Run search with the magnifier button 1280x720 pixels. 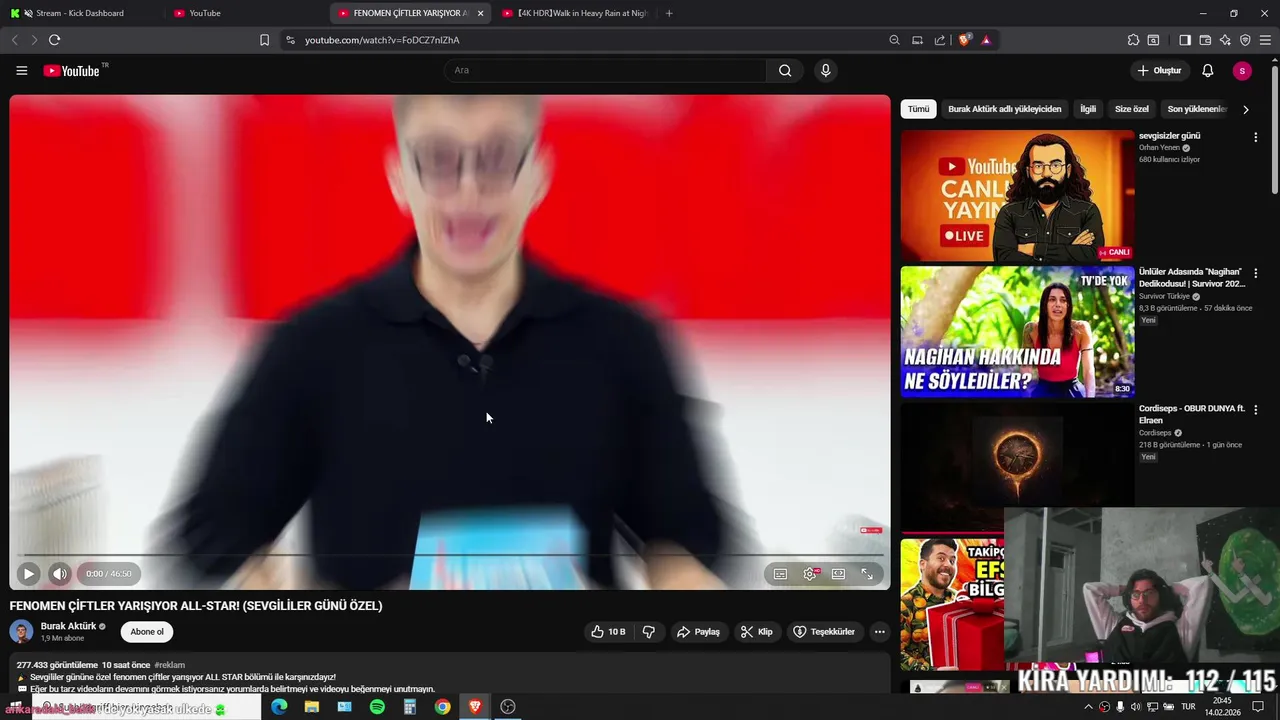[x=785, y=70]
